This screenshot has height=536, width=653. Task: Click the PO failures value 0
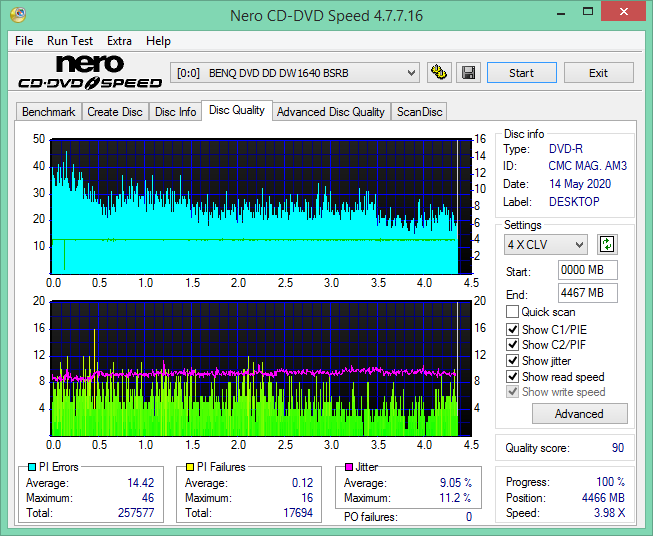[x=469, y=517]
